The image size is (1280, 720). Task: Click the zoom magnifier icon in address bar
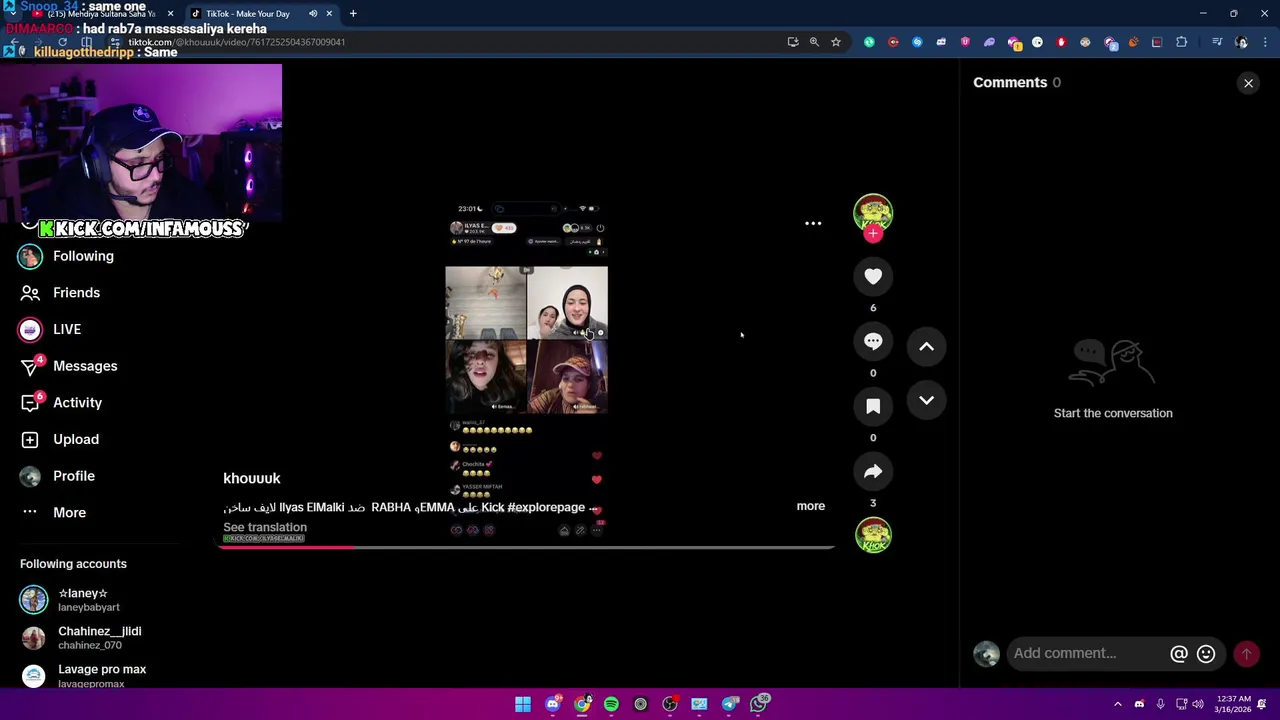tap(814, 42)
